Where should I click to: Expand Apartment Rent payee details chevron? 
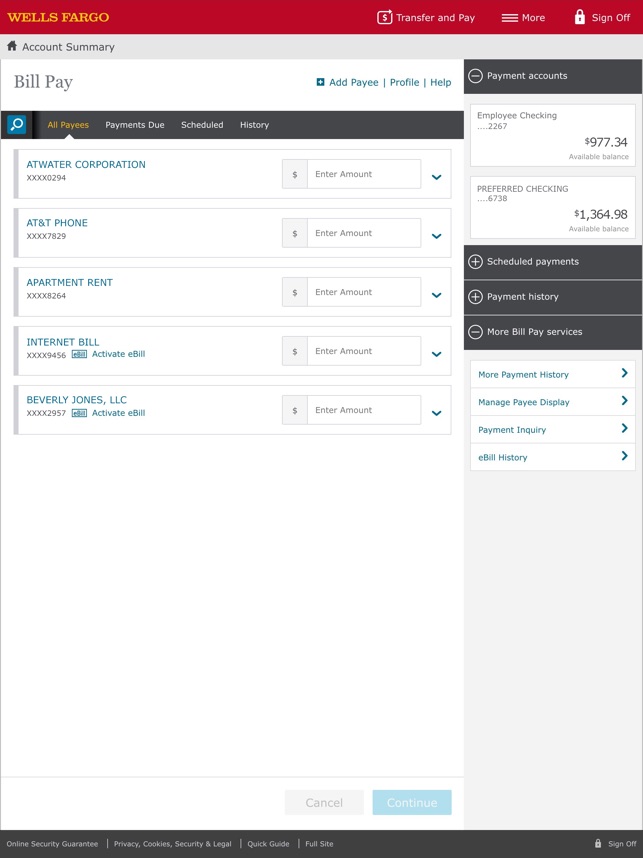point(436,295)
